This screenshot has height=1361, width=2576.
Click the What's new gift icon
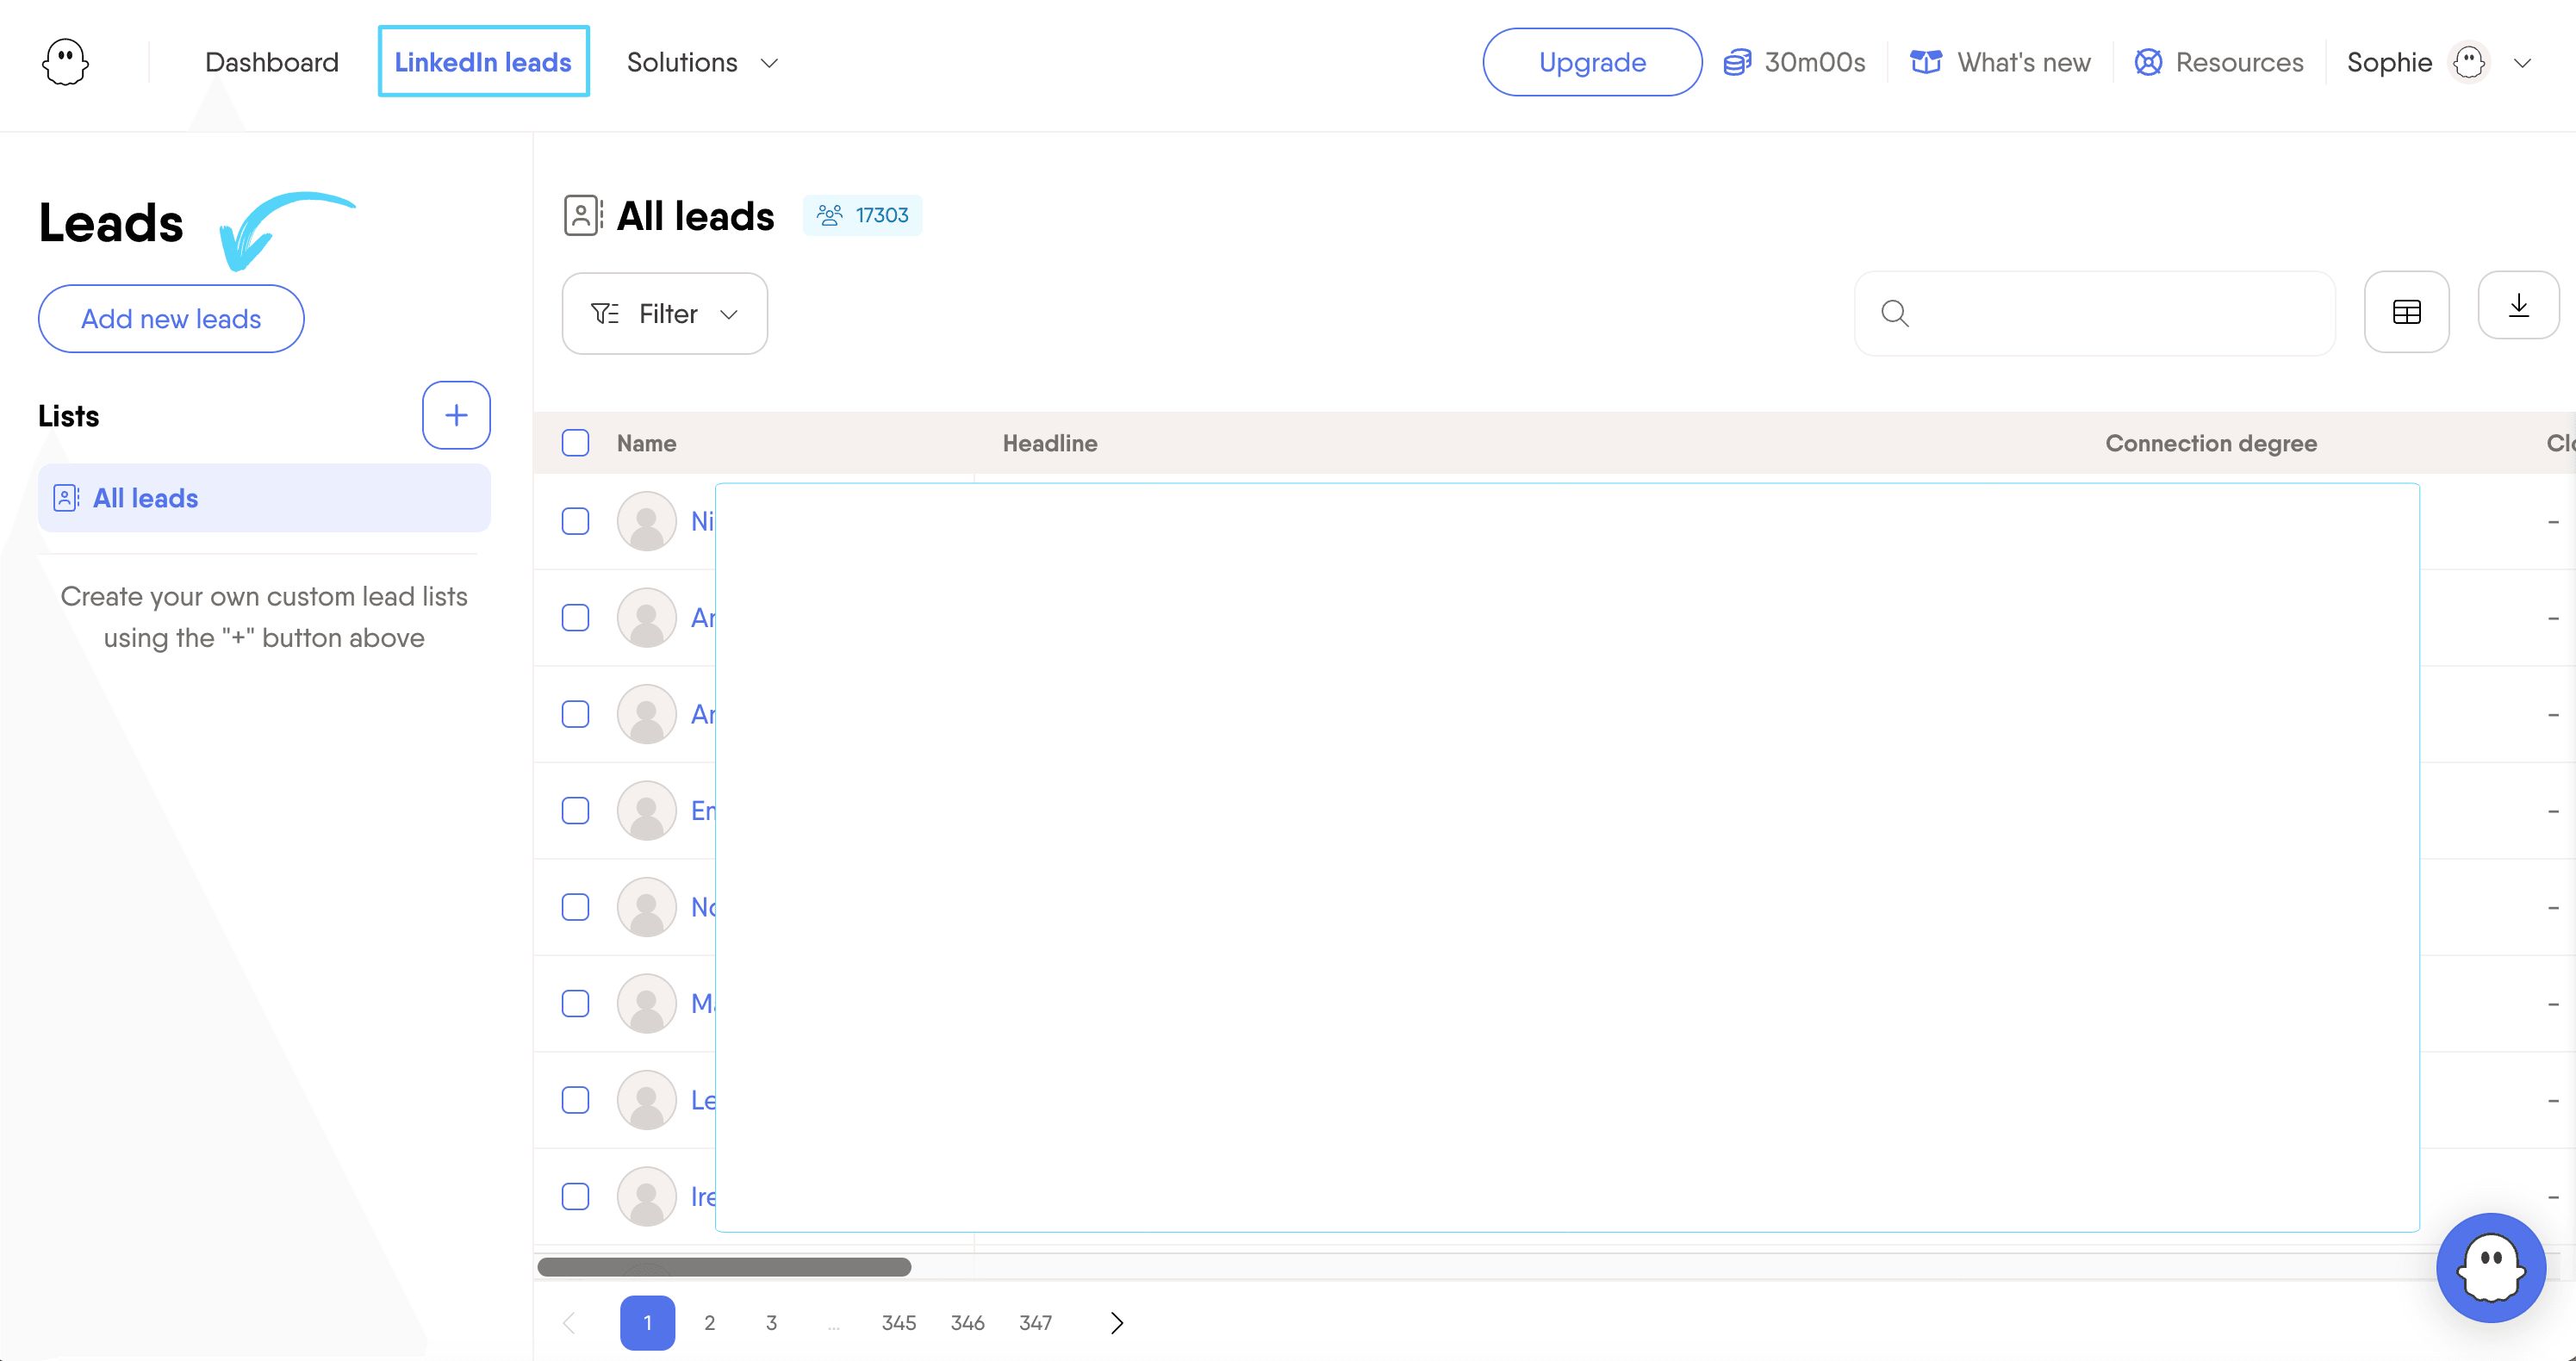[x=1926, y=62]
